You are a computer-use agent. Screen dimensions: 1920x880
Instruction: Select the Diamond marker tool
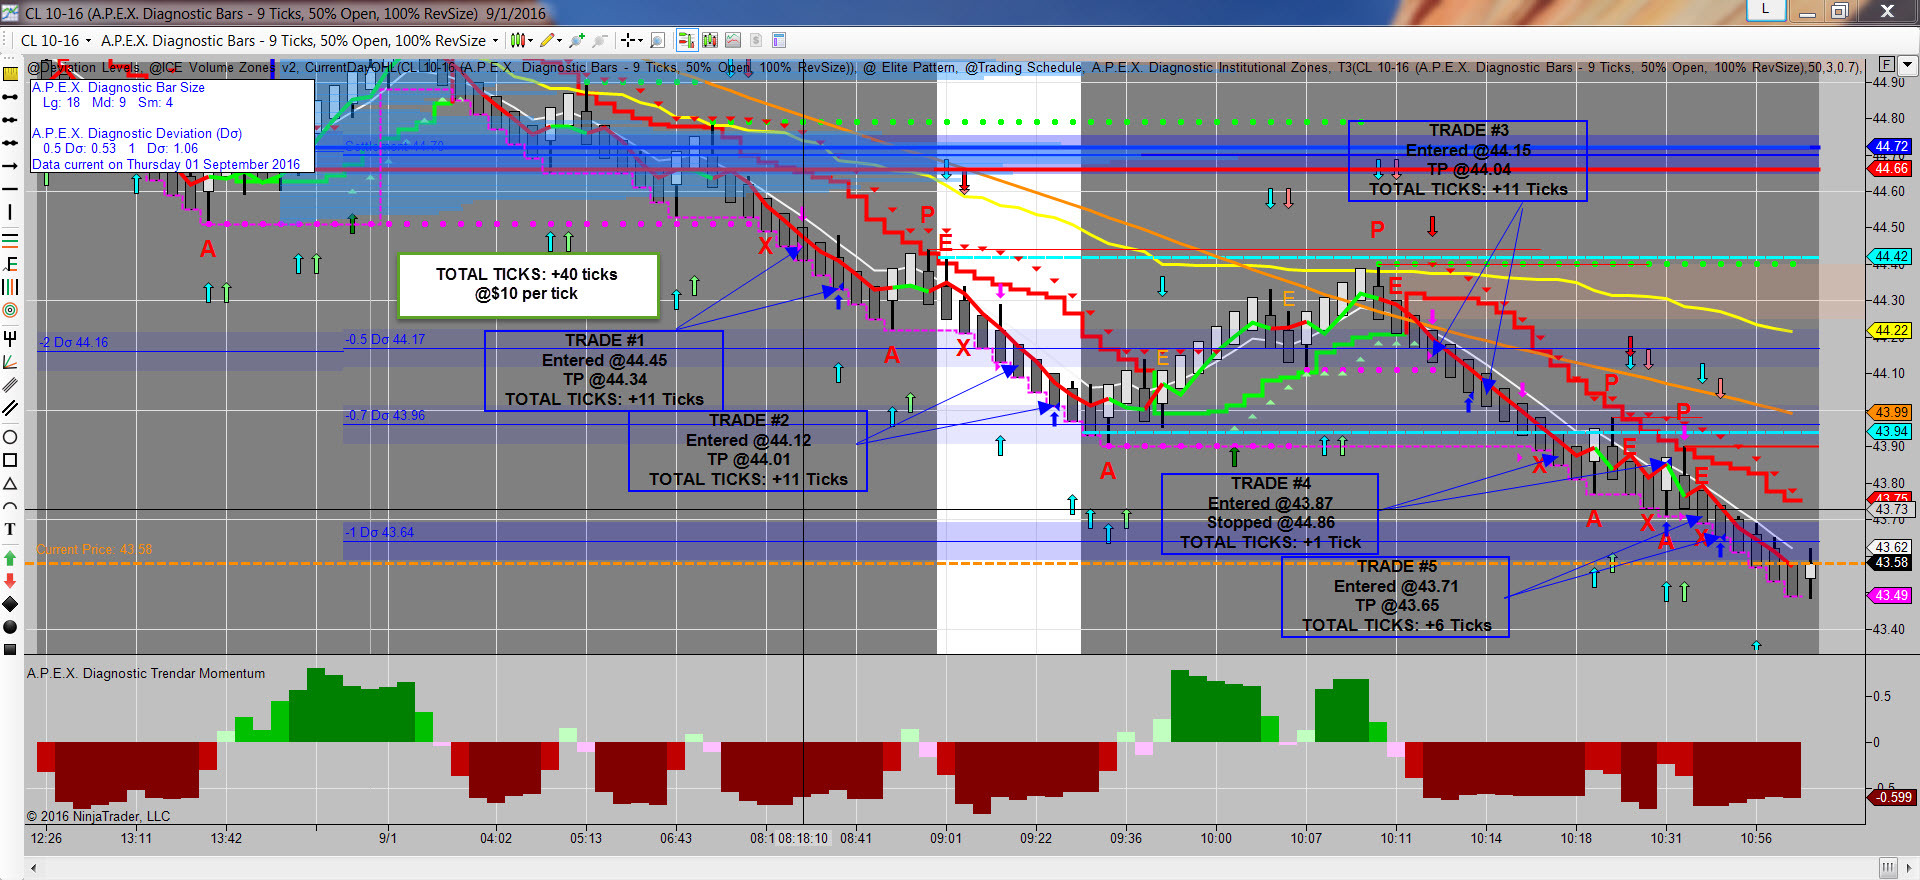pyautogui.click(x=10, y=604)
